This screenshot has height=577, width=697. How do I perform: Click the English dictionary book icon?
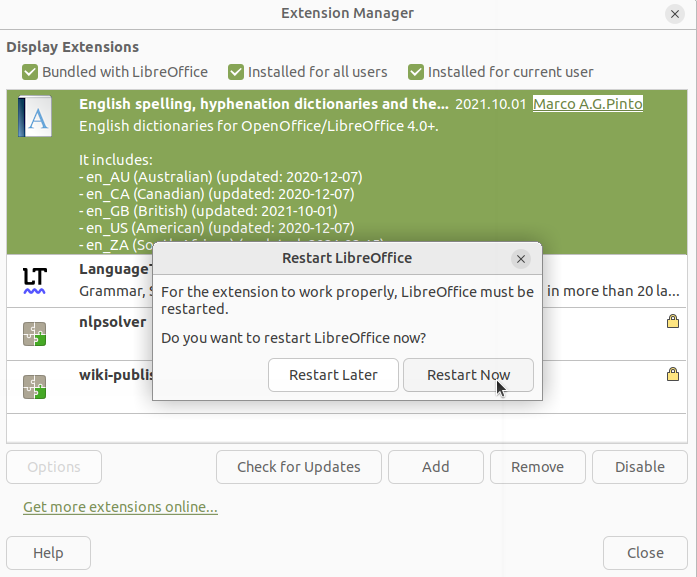pyautogui.click(x=35, y=116)
